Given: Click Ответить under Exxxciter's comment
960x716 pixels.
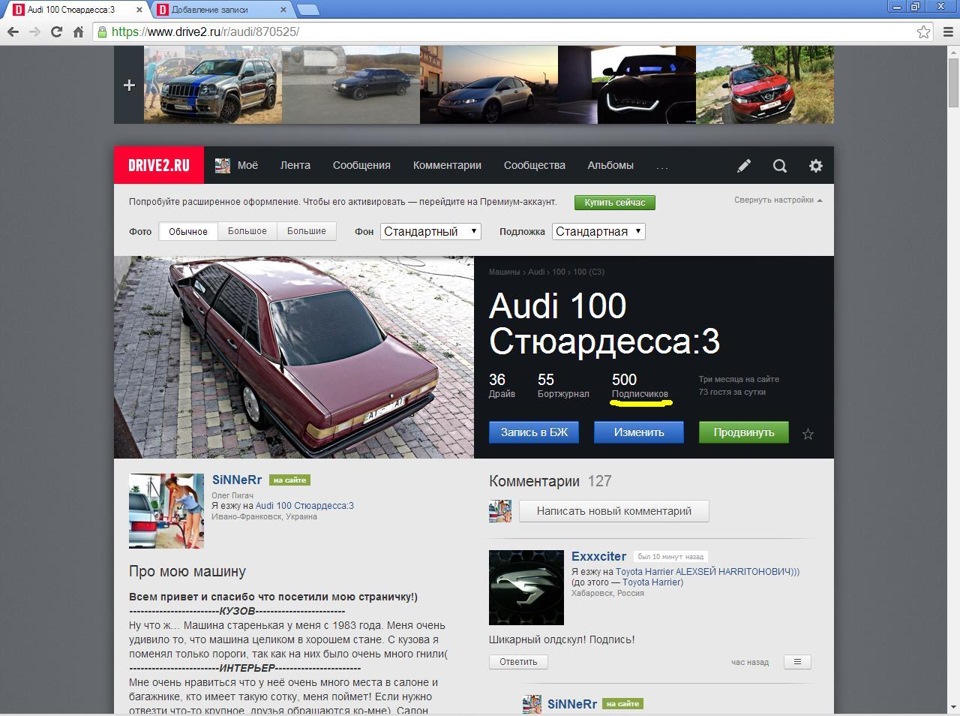Looking at the screenshot, I should pyautogui.click(x=518, y=661).
